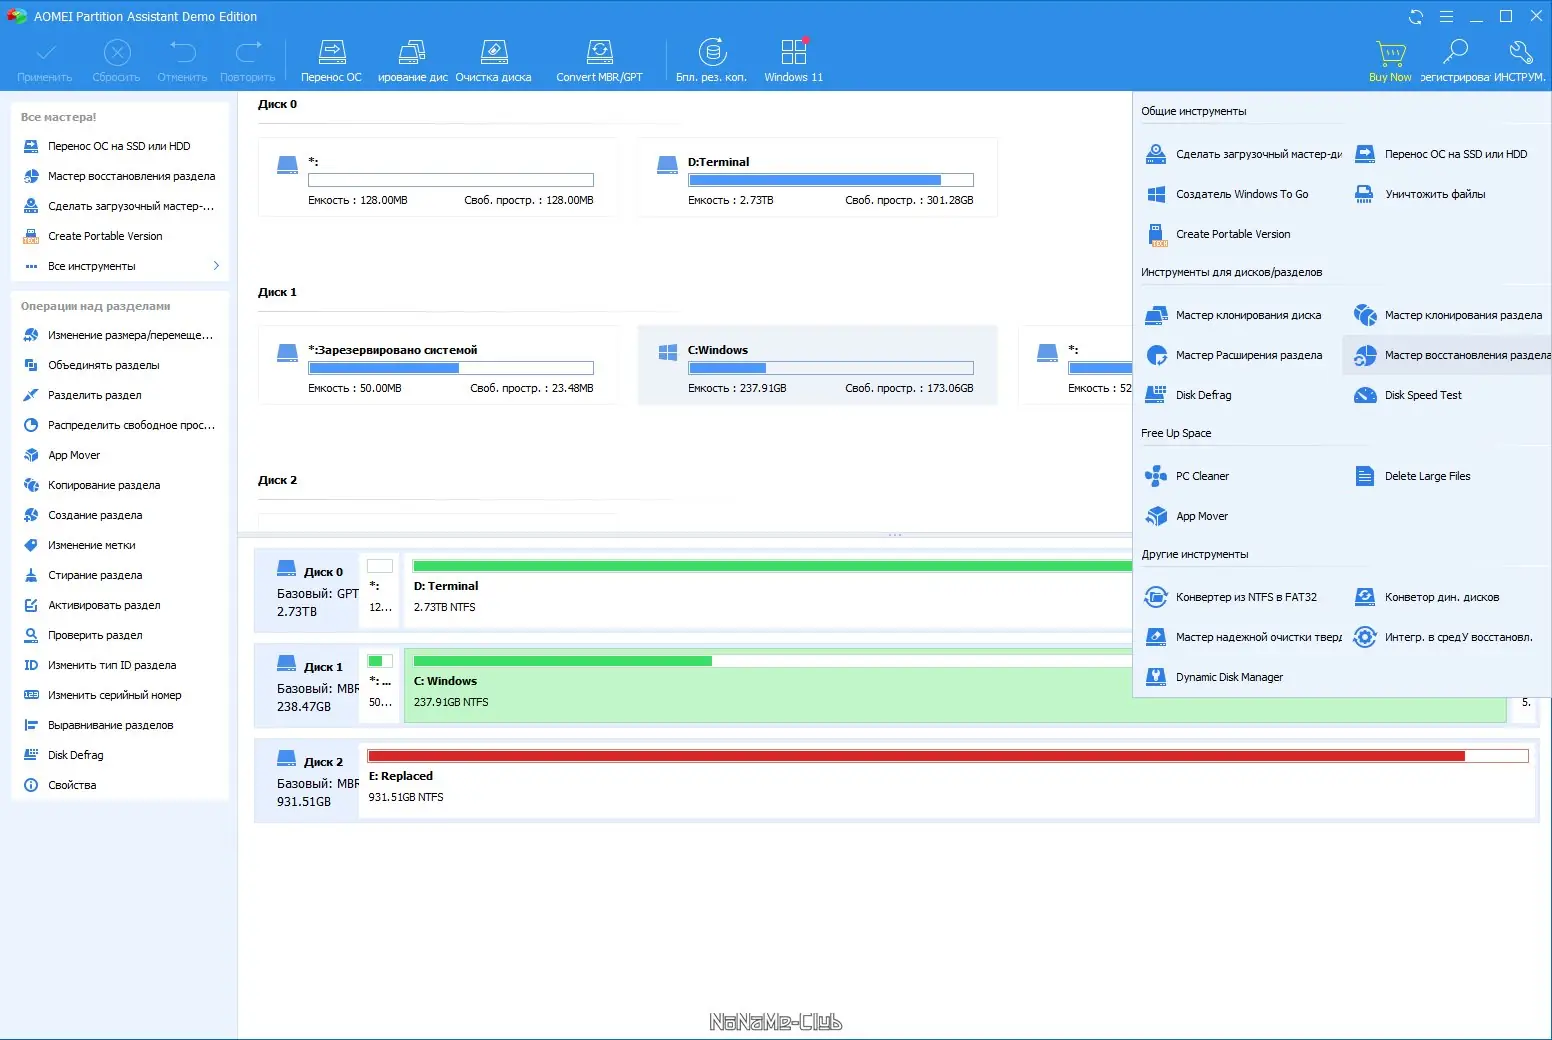Click Сделать загрузочный мастер-диск in tools panel

[x=1243, y=154]
